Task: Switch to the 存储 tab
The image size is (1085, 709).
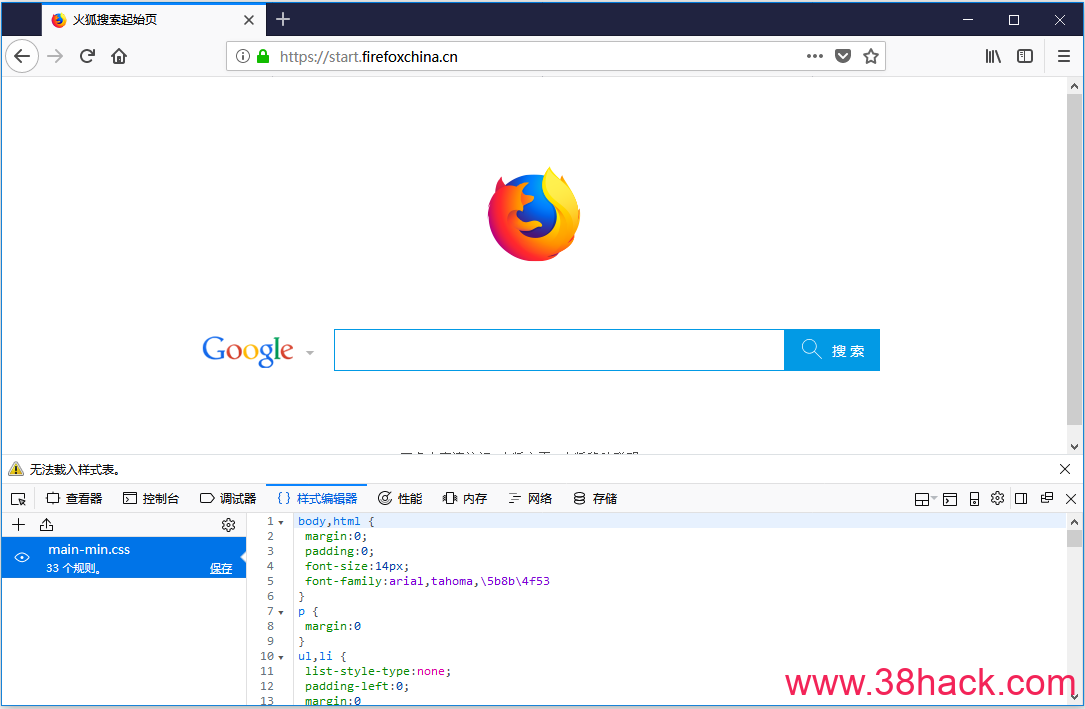Action: pyautogui.click(x=595, y=499)
